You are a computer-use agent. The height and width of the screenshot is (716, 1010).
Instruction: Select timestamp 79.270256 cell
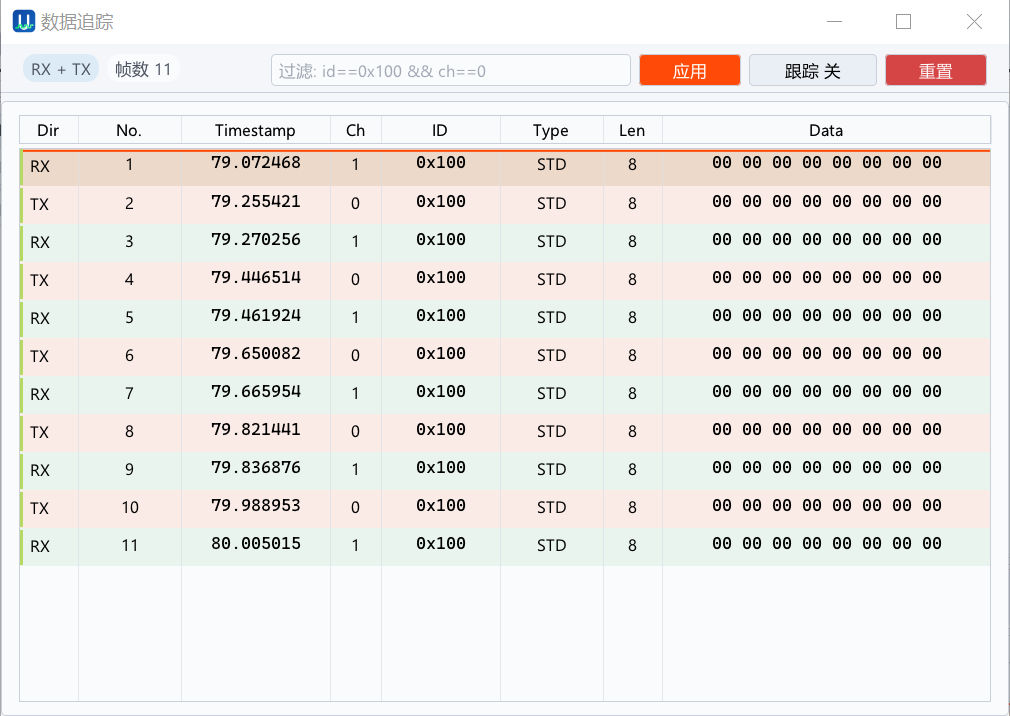(x=256, y=240)
